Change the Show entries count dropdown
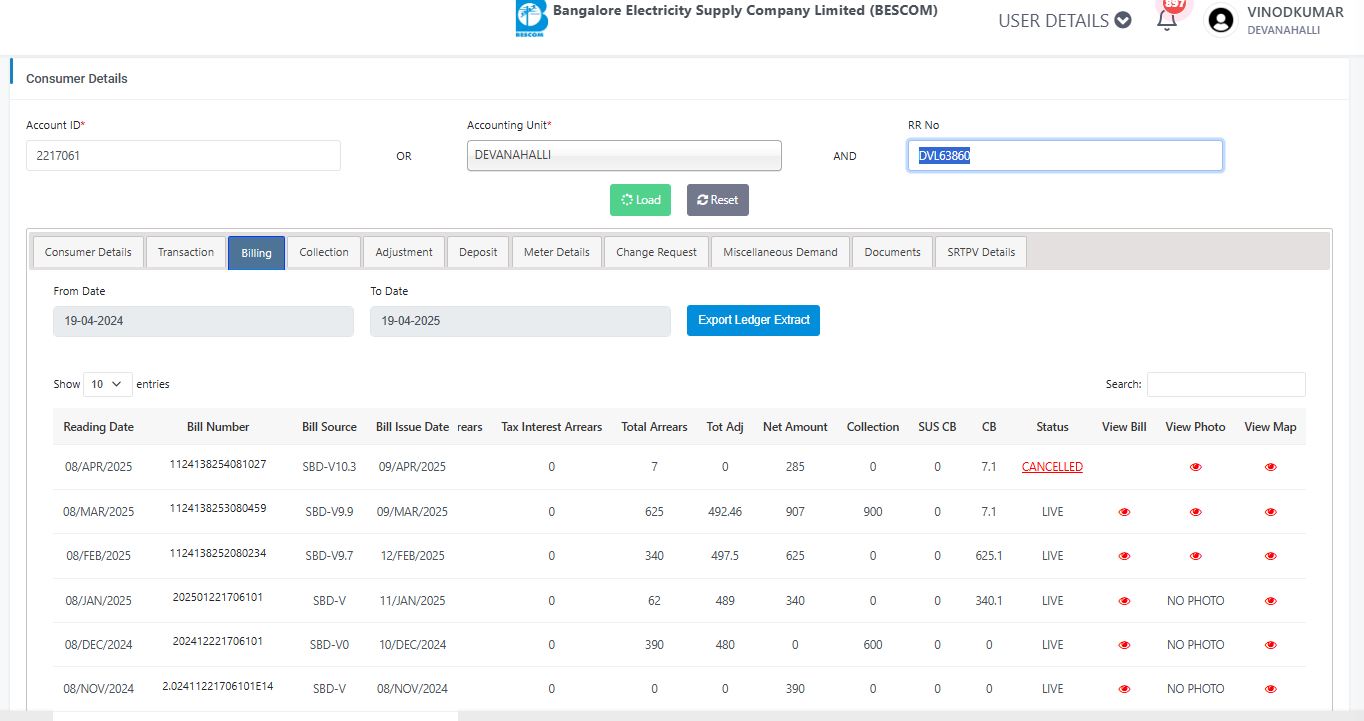 click(108, 384)
